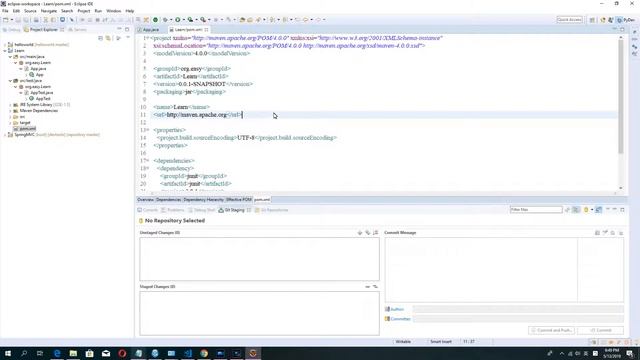Open the Dependency Hierarchy tab
Viewport: 640px width, 360px height.
pos(203,200)
